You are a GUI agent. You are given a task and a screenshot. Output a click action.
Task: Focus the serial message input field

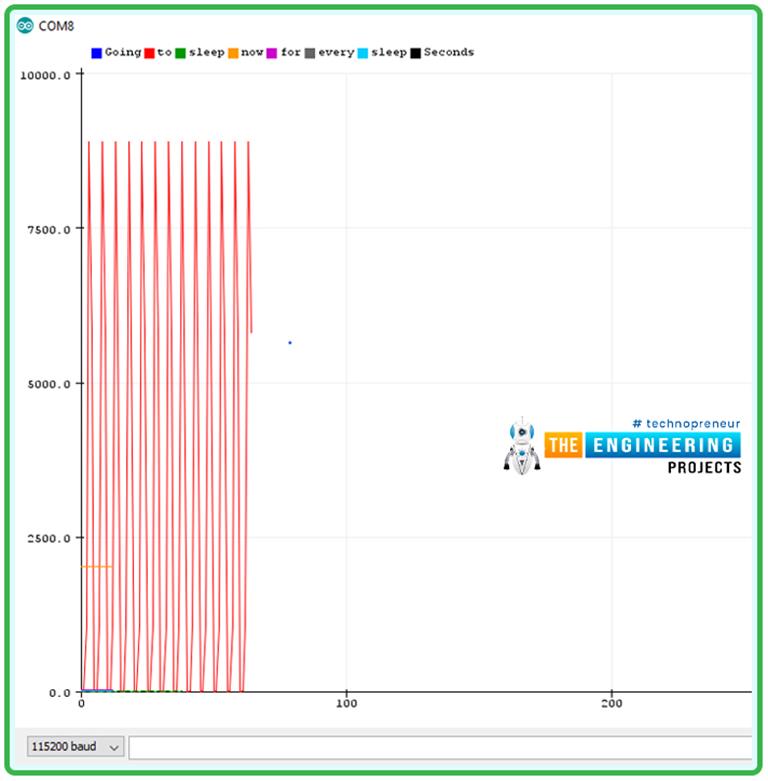click(x=440, y=747)
